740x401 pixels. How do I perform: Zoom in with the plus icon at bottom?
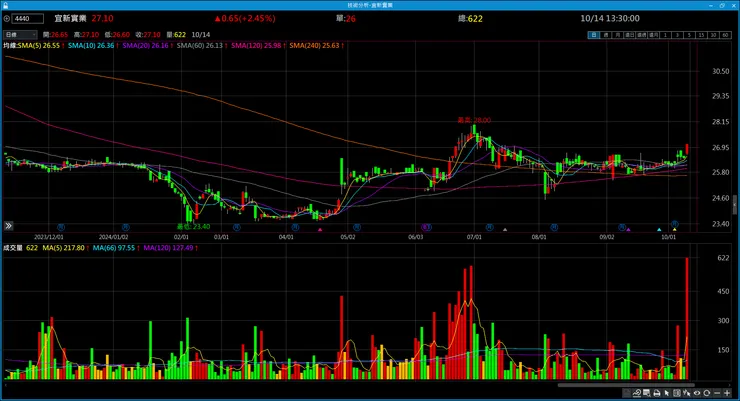(x=727, y=393)
